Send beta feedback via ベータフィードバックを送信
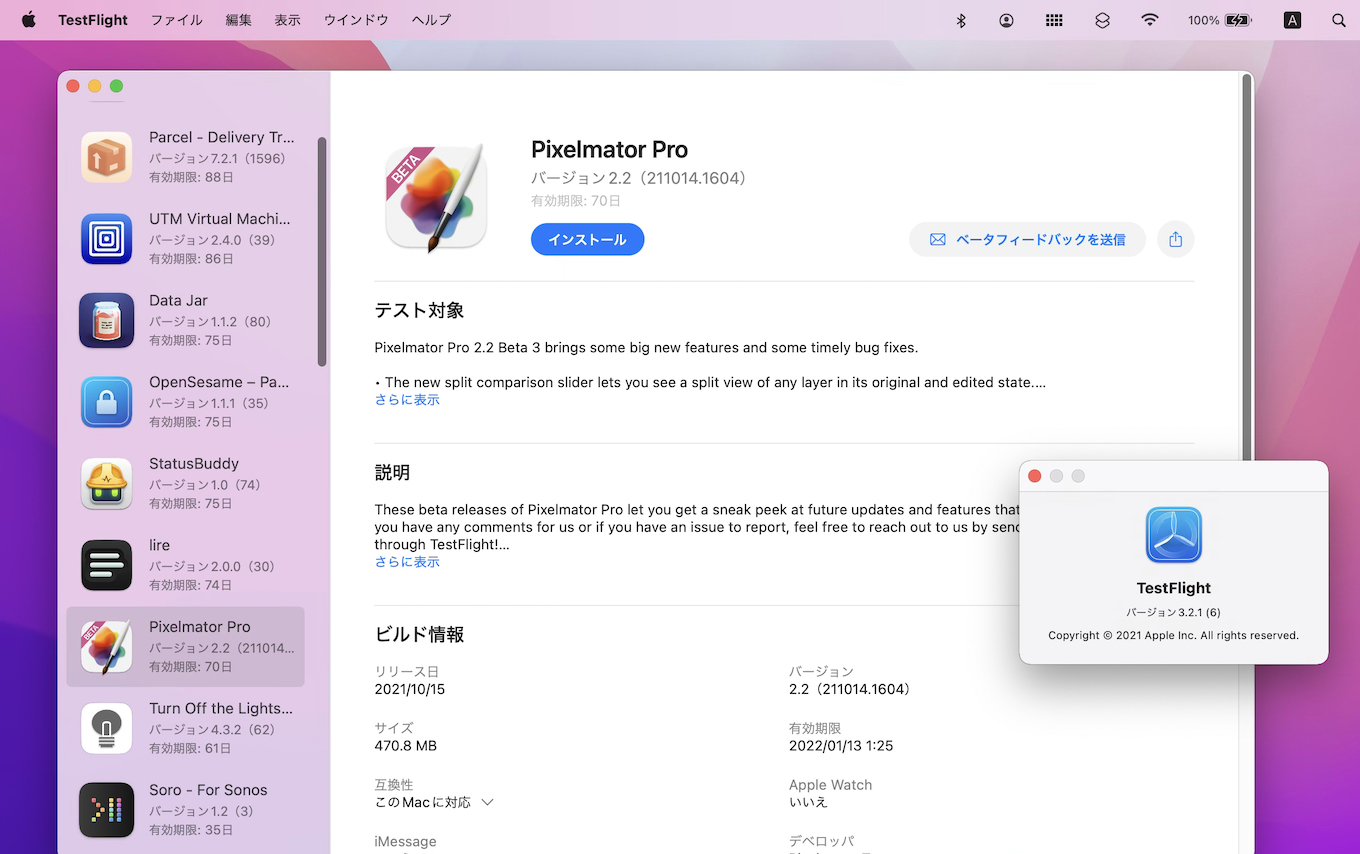1360x854 pixels. coord(1027,240)
